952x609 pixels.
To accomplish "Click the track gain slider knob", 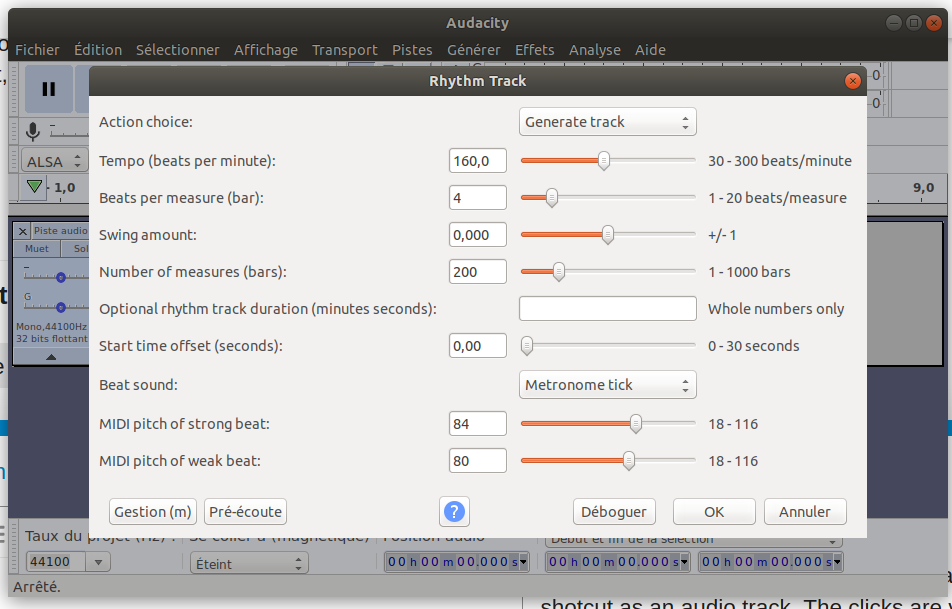I will [x=61, y=277].
